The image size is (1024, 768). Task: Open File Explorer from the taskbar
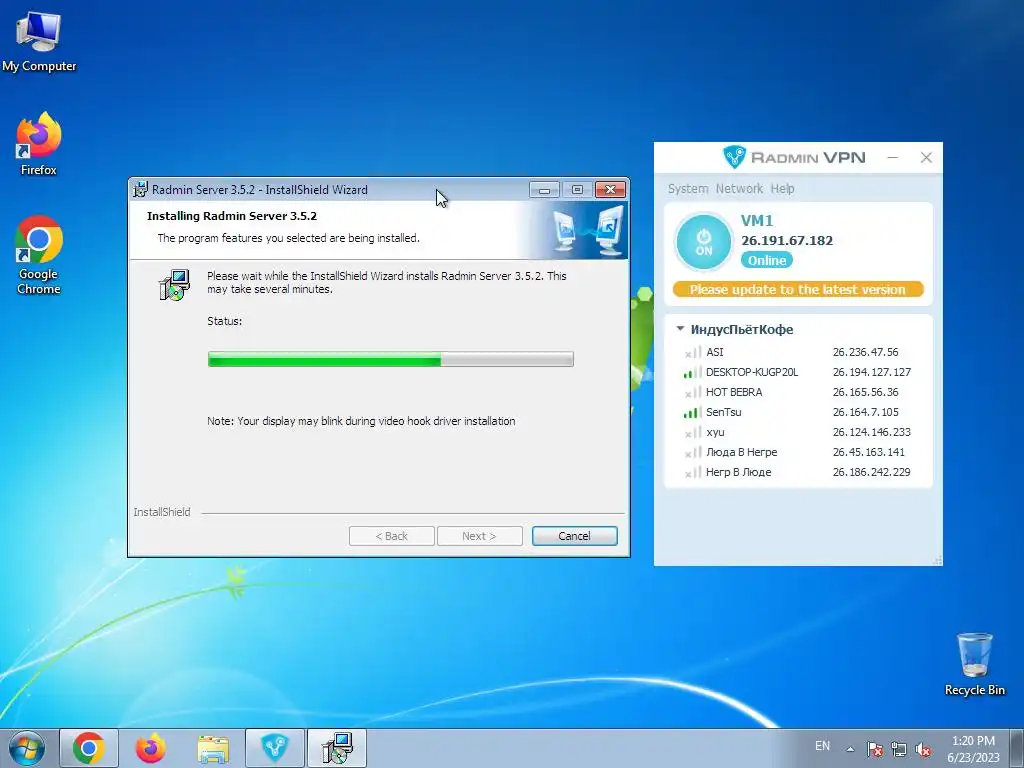pos(213,748)
